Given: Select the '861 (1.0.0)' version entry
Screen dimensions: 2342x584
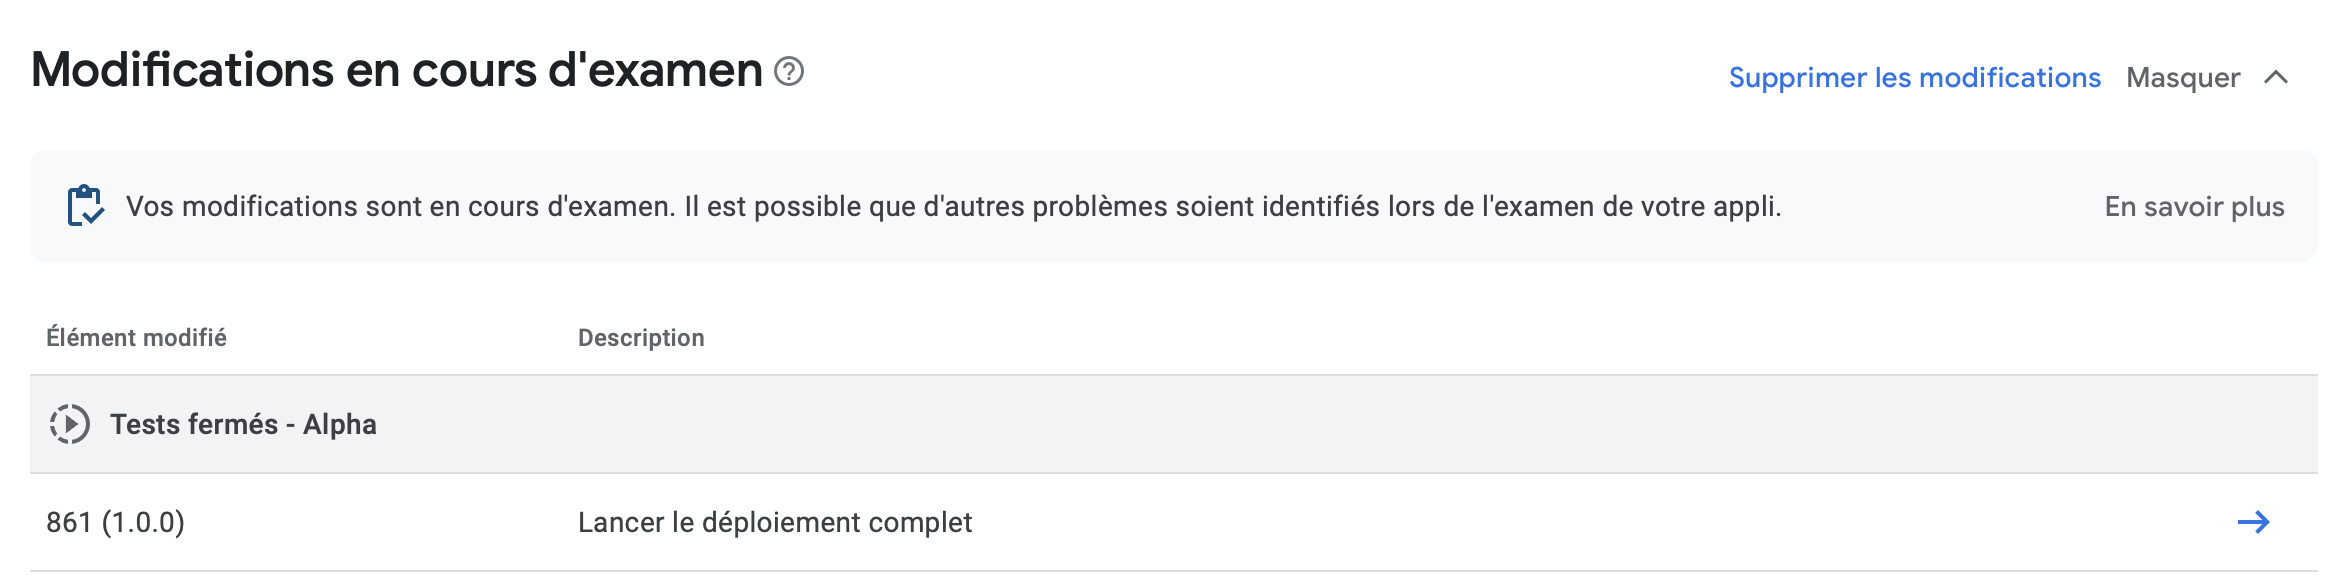Looking at the screenshot, I should tap(116, 522).
